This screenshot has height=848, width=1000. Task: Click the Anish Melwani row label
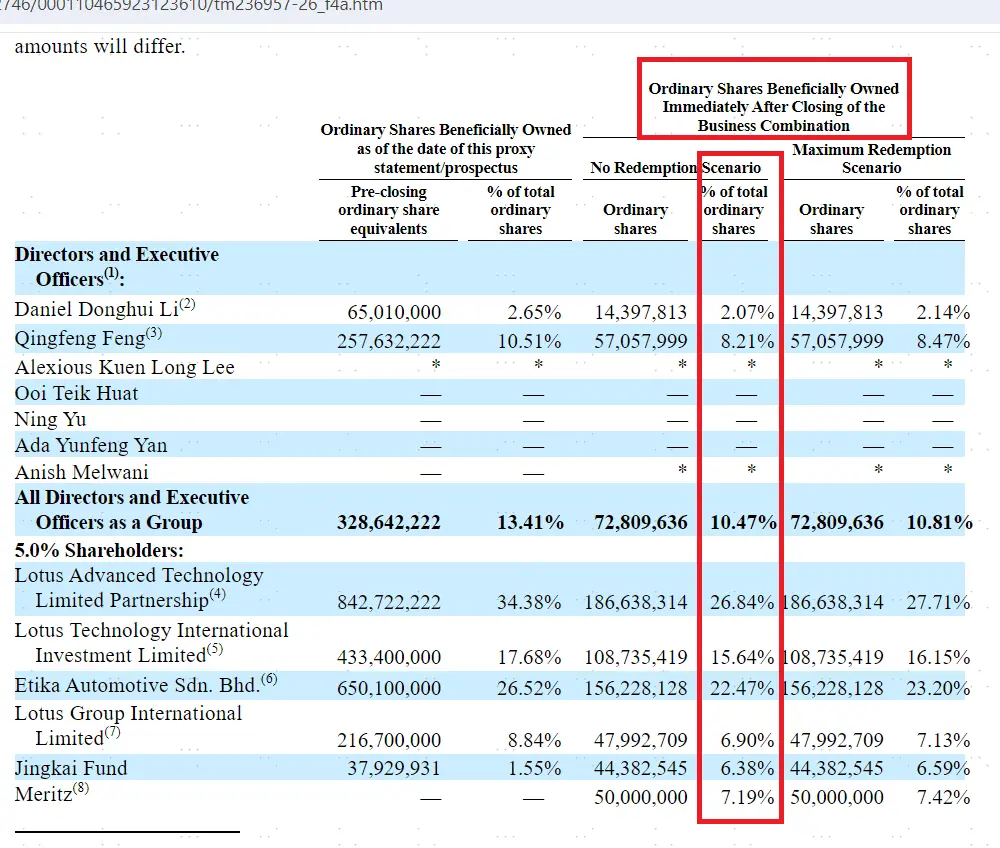[x=82, y=471]
